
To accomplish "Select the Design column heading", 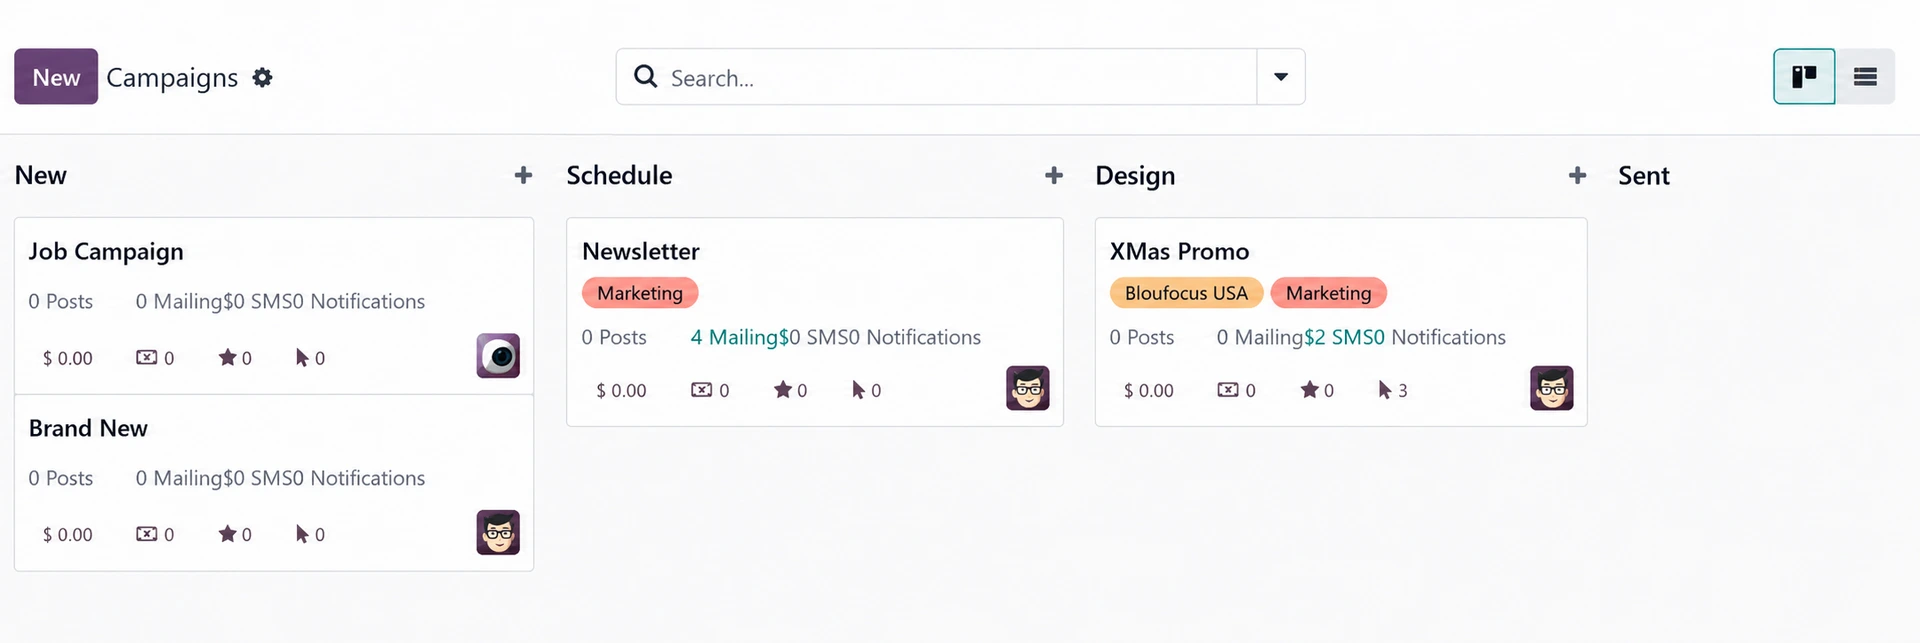I will pyautogui.click(x=1135, y=176).
